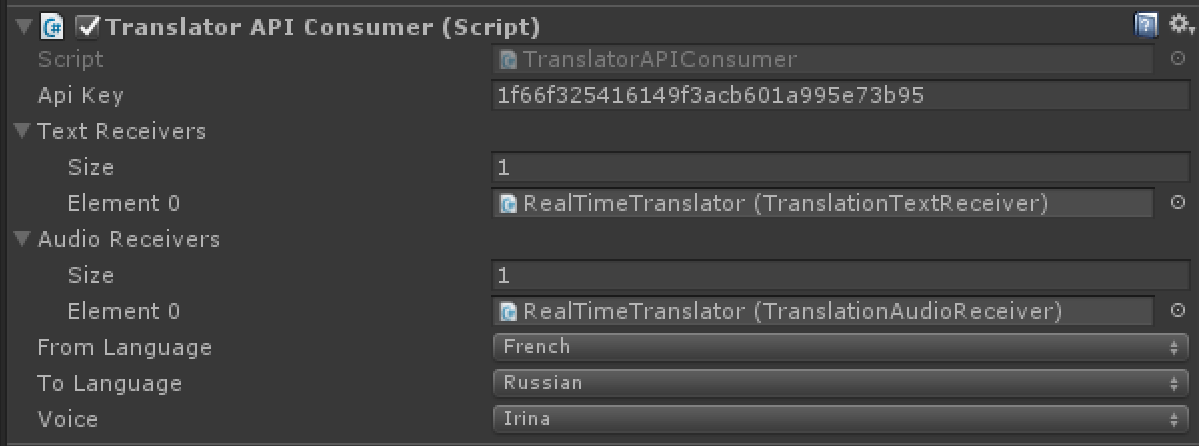Collapse the Translator API Consumer component
The image size is (1199, 446).
pos(24,28)
